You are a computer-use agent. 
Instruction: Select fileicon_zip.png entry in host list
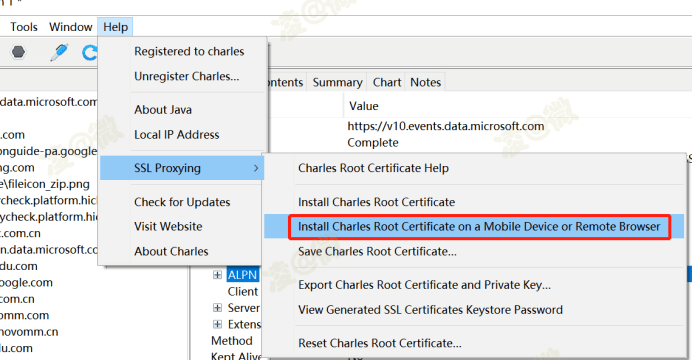coord(45,184)
